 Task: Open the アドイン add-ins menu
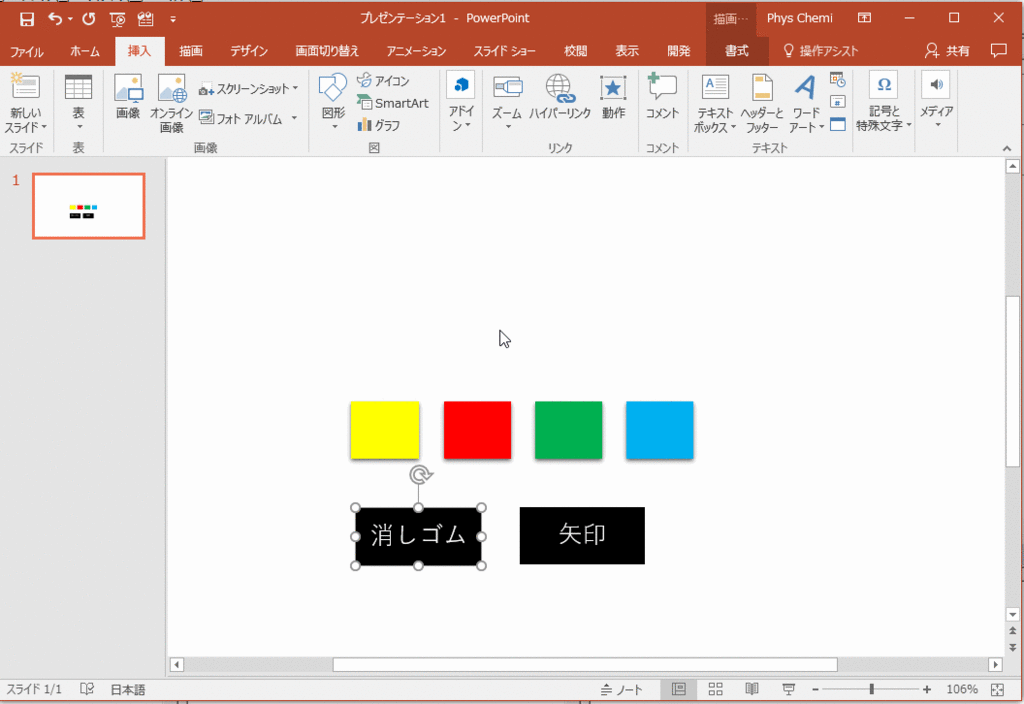(x=461, y=101)
